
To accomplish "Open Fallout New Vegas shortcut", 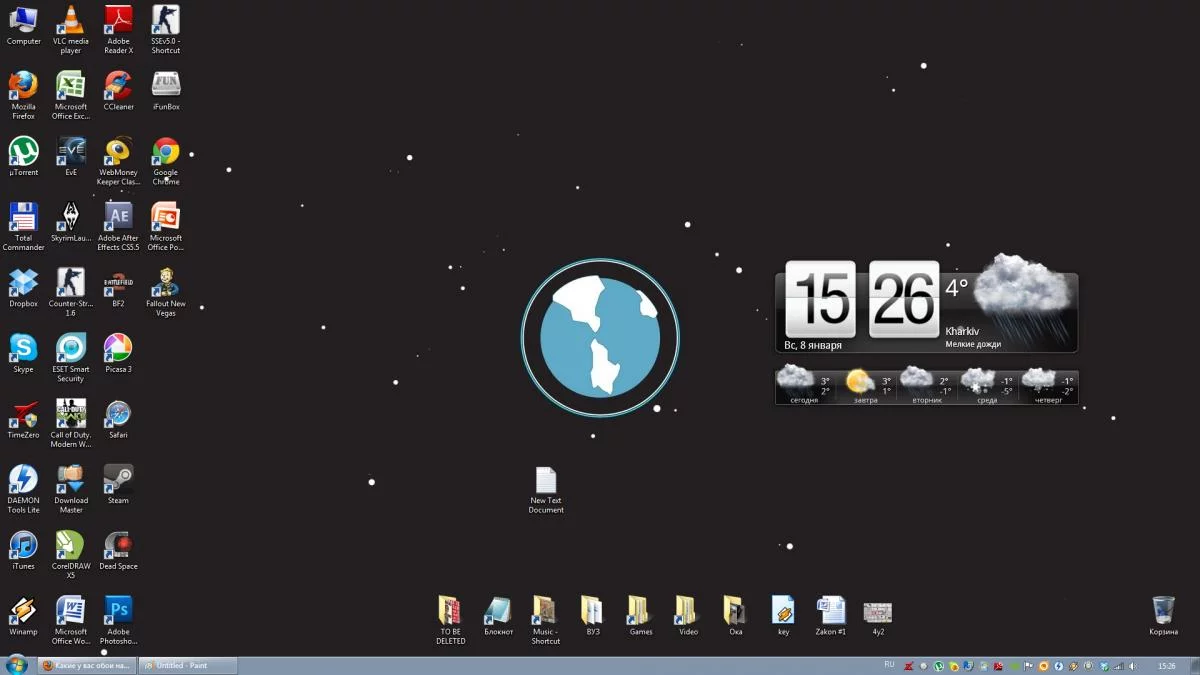I will coord(166,292).
